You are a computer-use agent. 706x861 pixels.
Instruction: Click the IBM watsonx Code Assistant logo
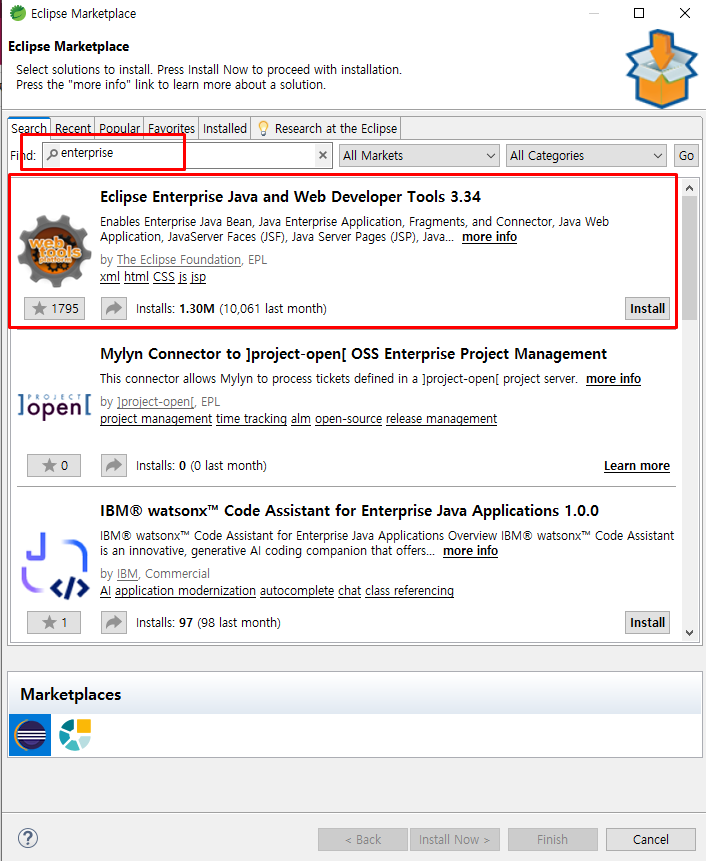coord(54,566)
